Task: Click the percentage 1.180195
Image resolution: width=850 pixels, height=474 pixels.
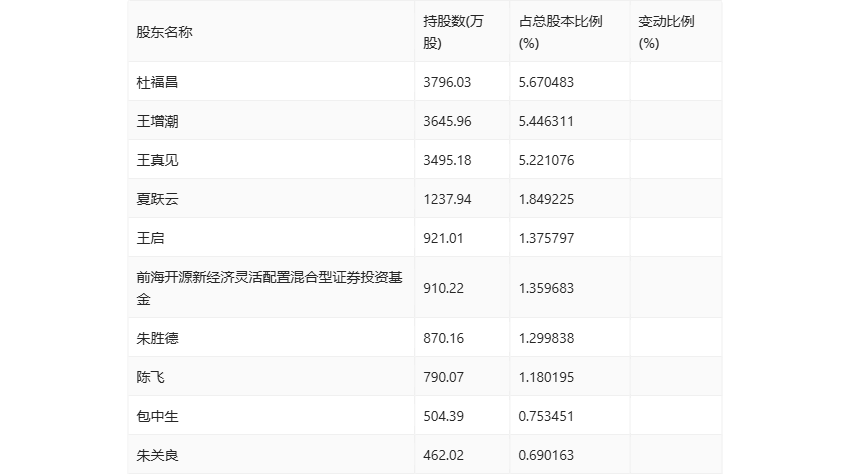Action: tap(546, 377)
